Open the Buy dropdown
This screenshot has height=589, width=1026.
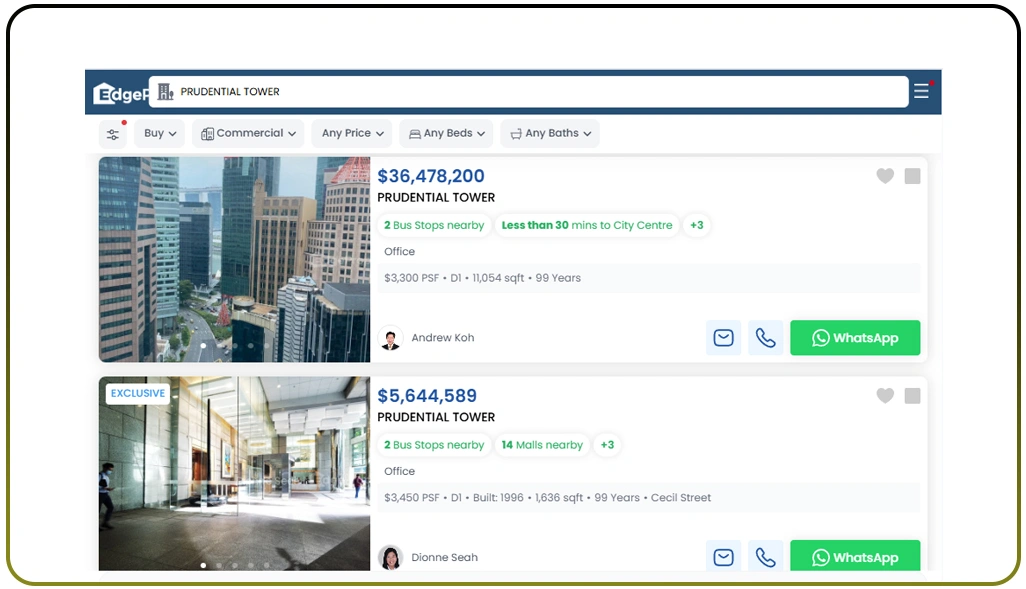[159, 133]
